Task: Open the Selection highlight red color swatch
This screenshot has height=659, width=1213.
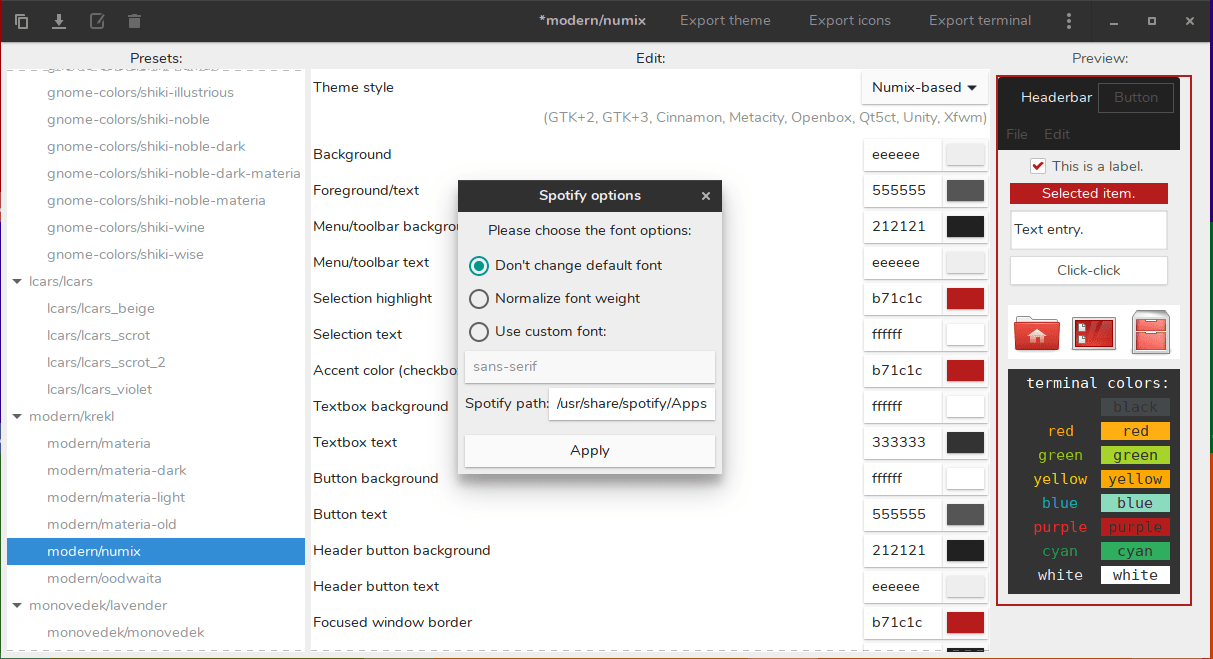Action: pos(965,299)
